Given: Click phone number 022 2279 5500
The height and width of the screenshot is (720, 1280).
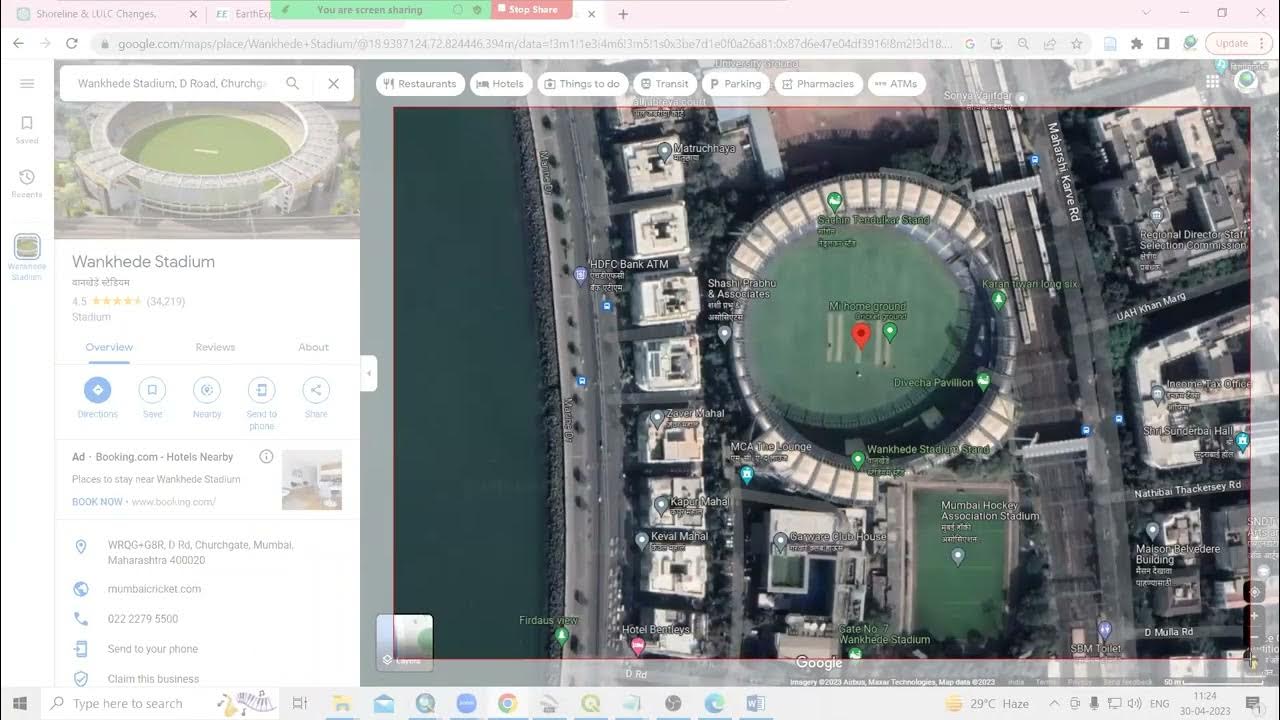Looking at the screenshot, I should (143, 619).
